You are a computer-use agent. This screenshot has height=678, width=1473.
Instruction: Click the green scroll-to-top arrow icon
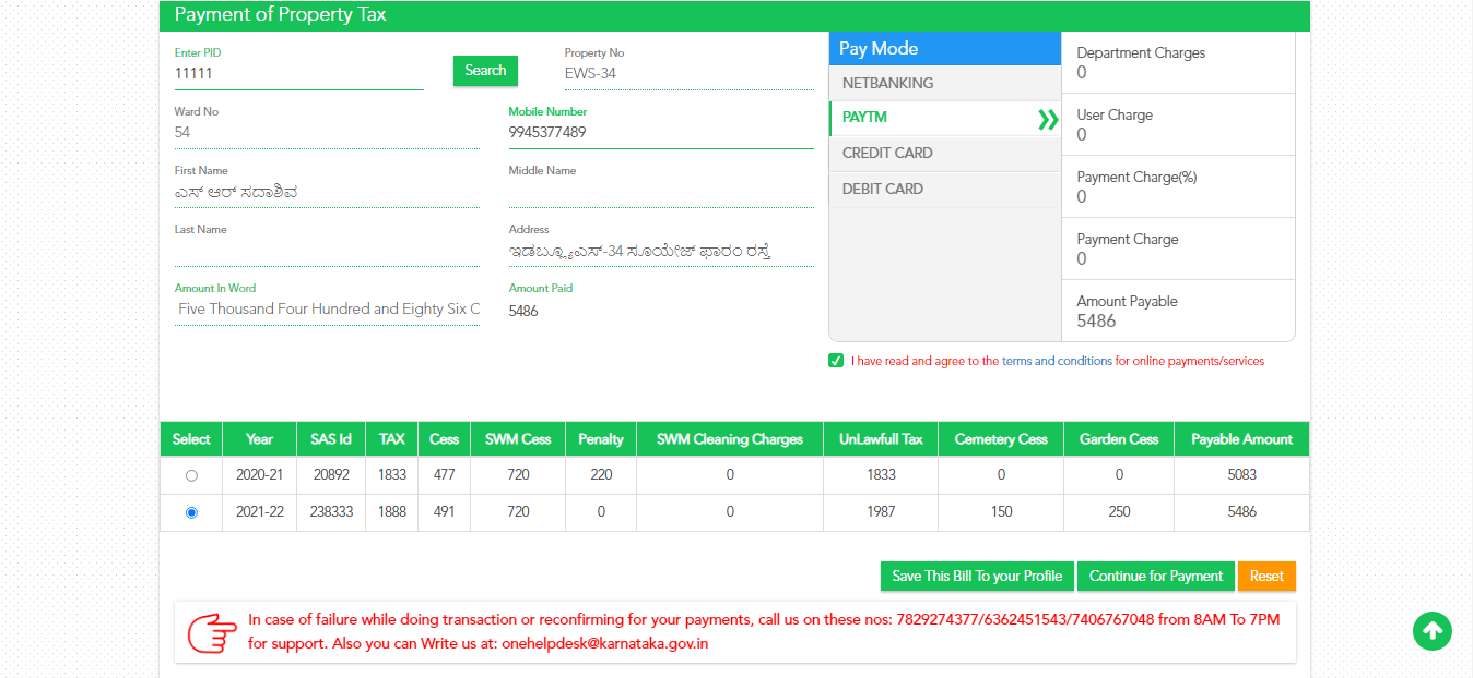(1432, 632)
